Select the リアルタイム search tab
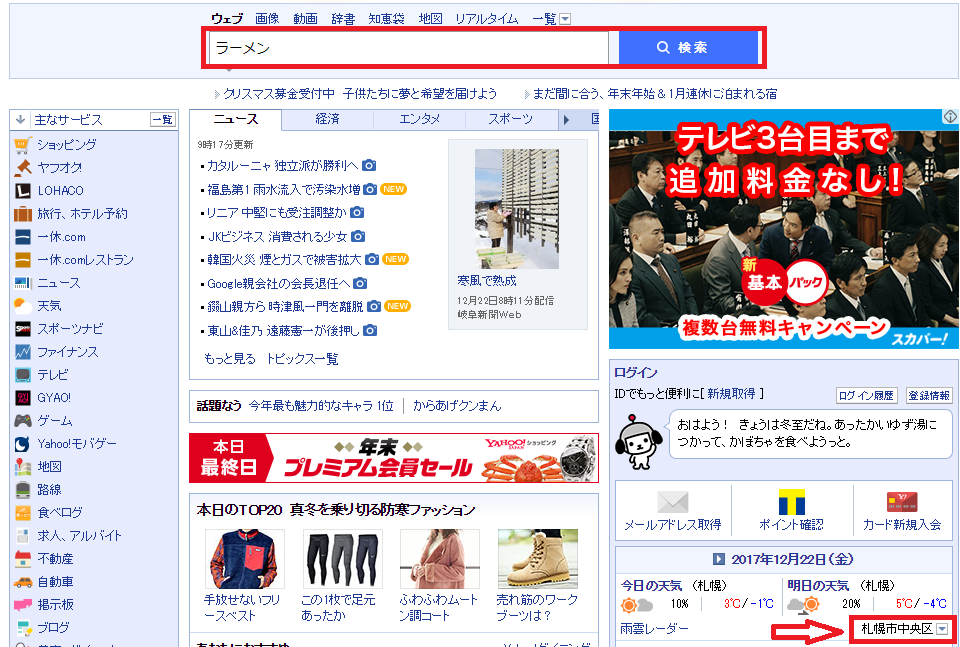Screen dimensions: 960x647 click(x=487, y=19)
